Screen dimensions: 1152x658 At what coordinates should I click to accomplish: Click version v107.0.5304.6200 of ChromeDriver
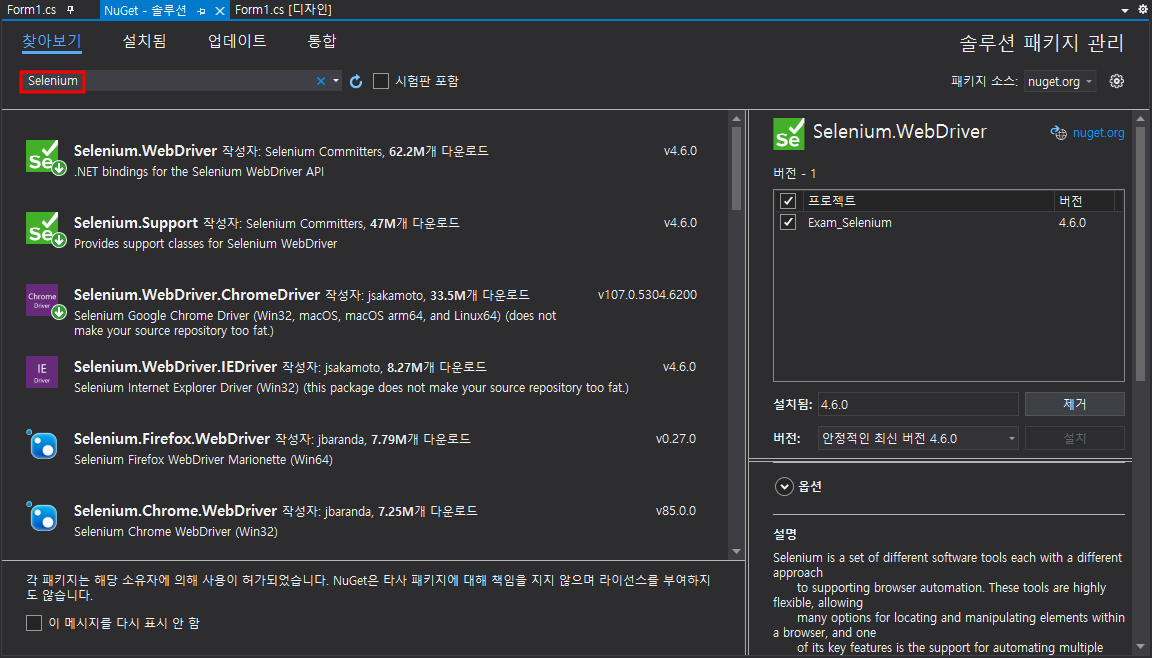click(647, 294)
